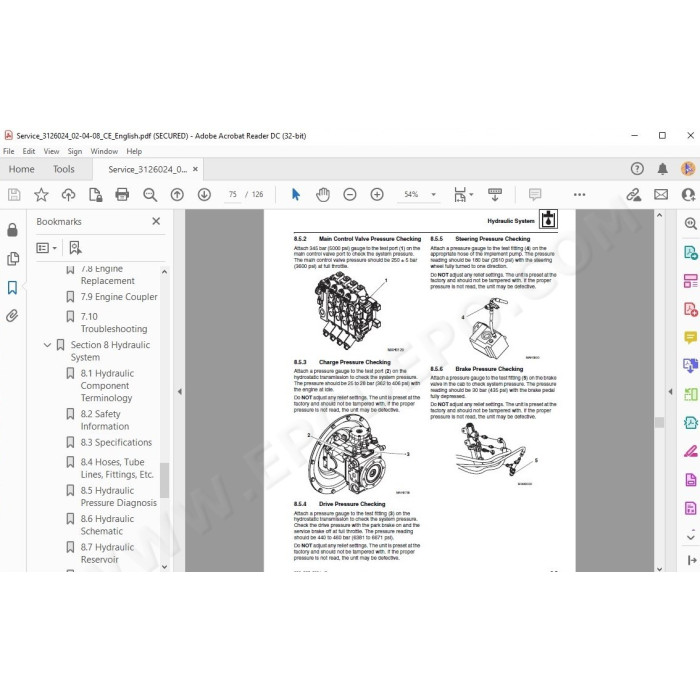Screen dimensions: 700x700
Task: Collapse the right tools pane arrow
Action: pos(671,392)
